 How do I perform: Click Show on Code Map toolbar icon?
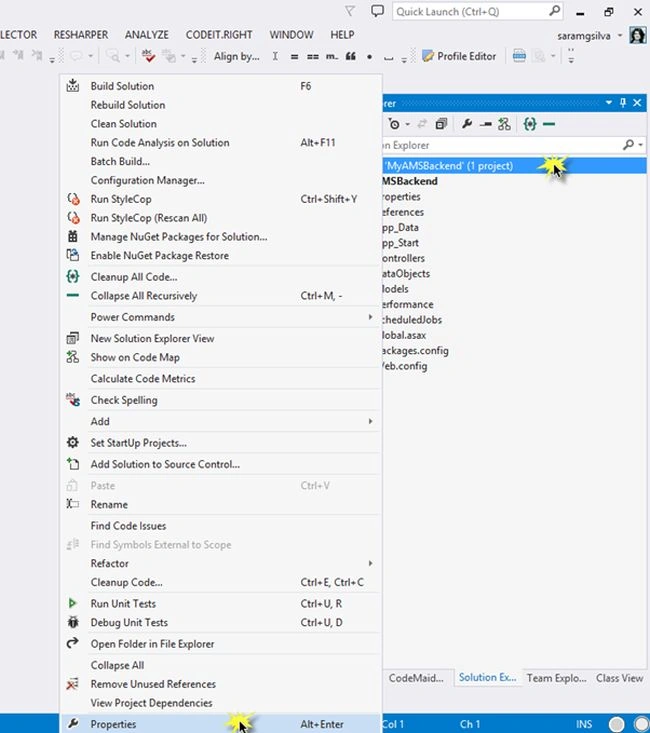point(504,124)
